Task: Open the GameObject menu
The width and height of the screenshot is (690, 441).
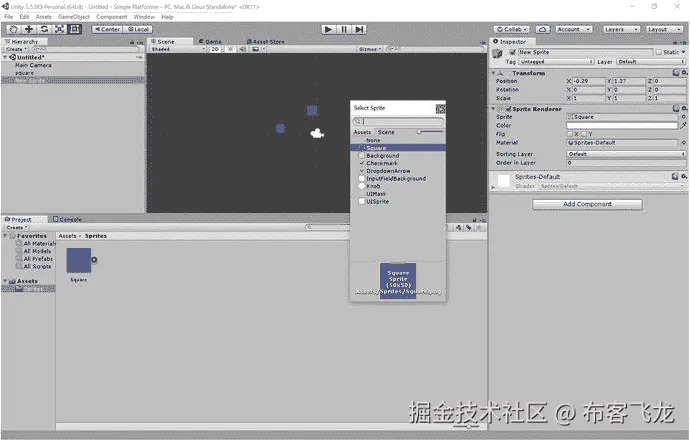Action: pos(74,17)
